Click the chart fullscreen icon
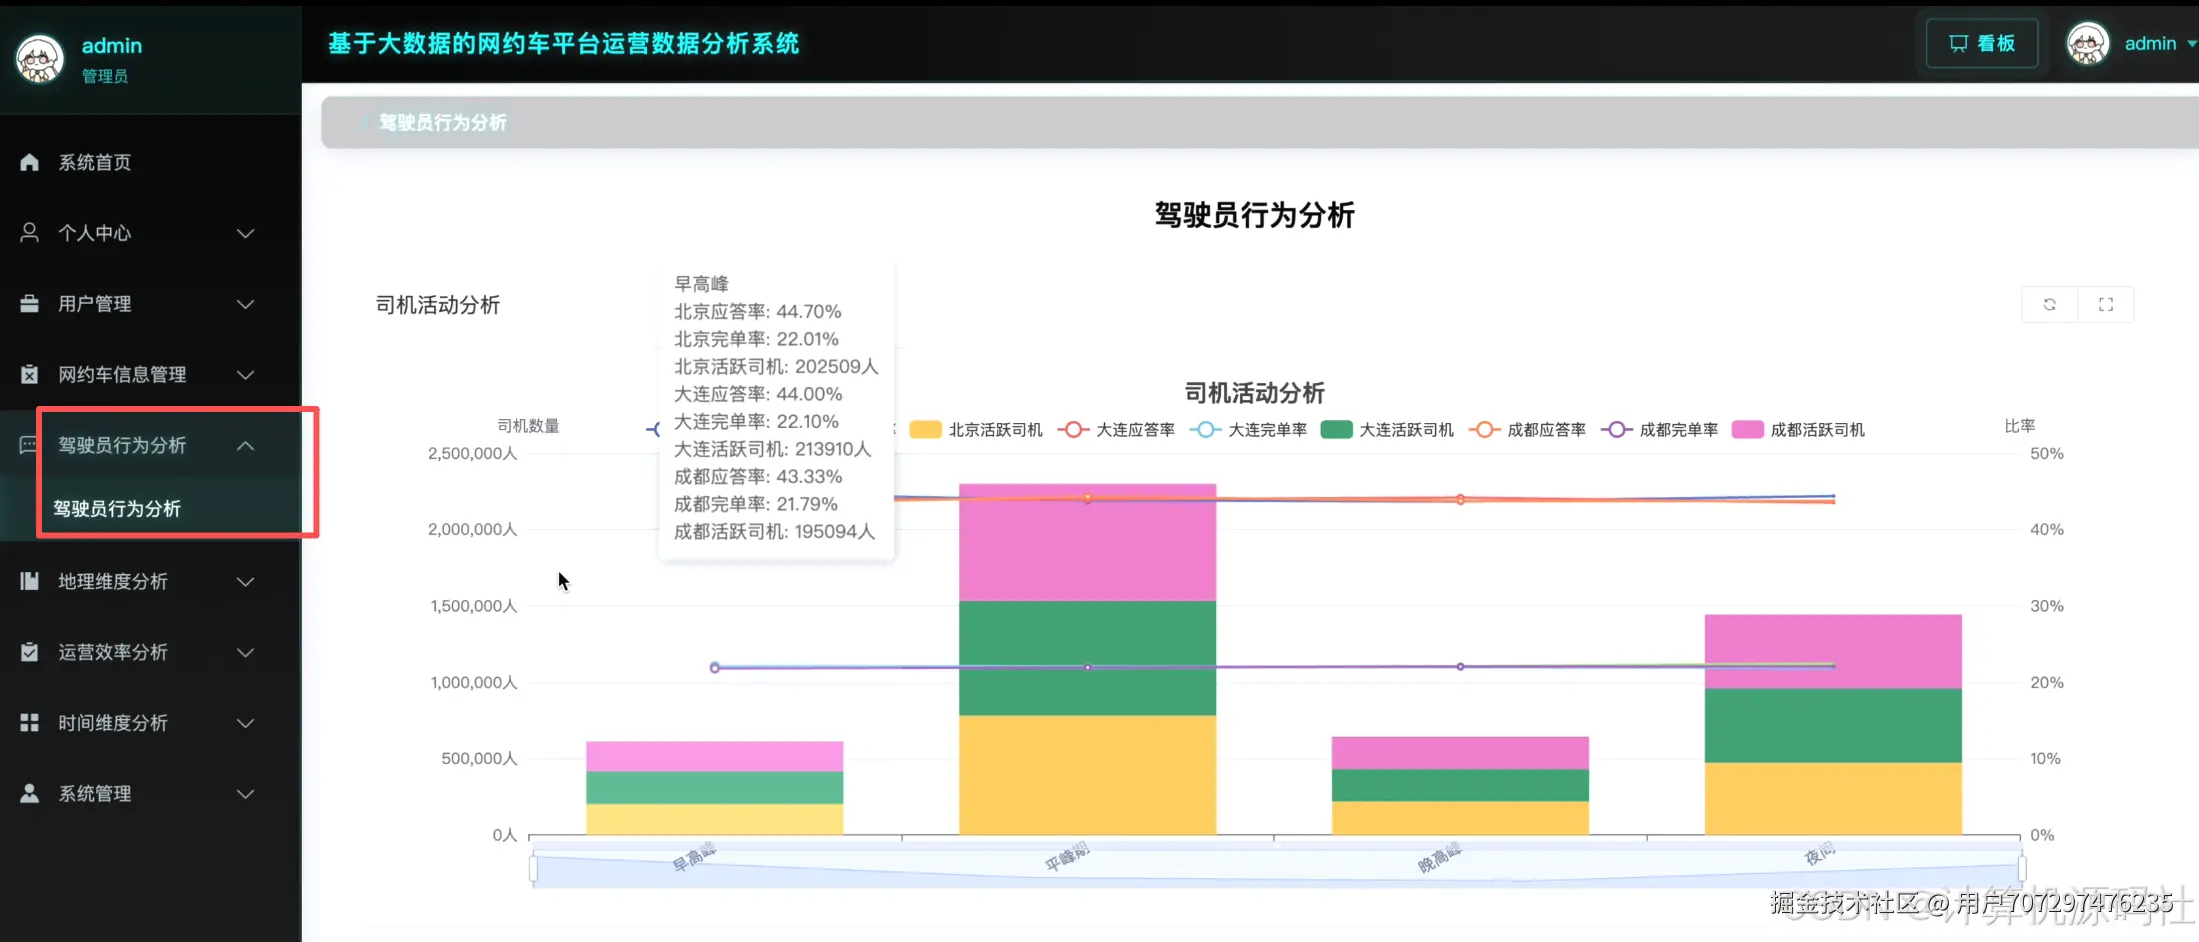2199x942 pixels. tap(2105, 304)
